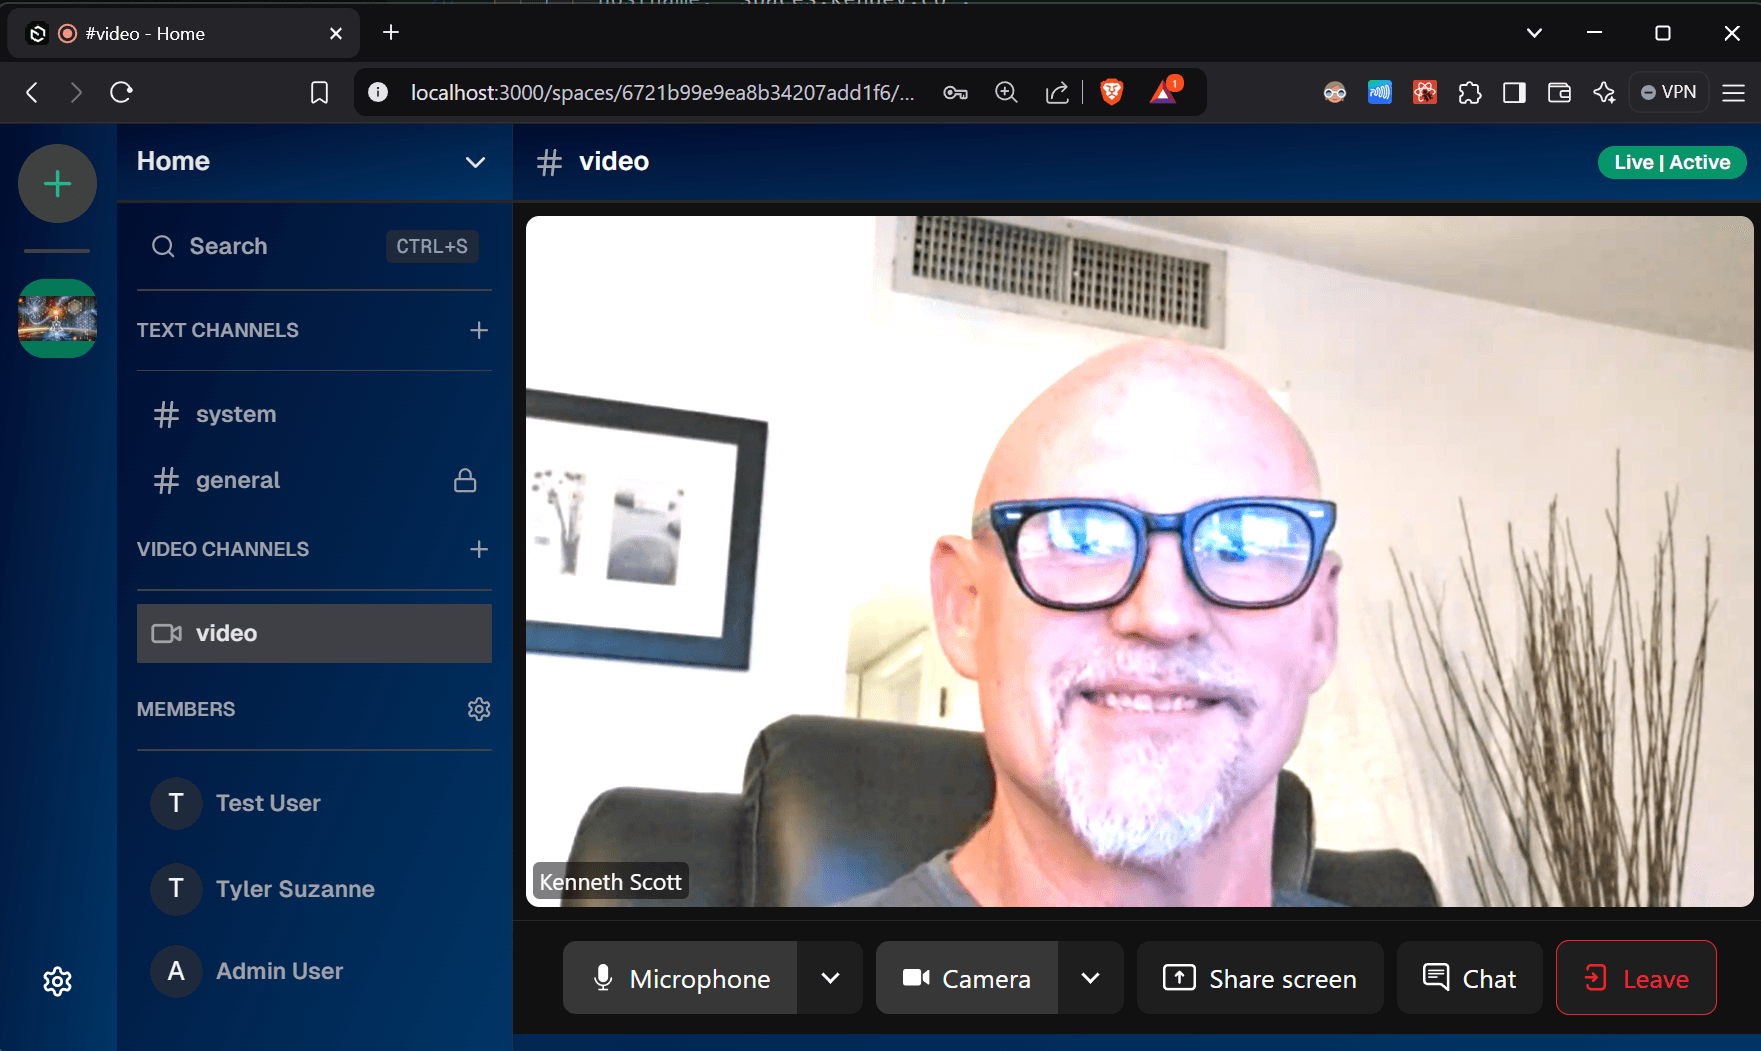Start Share screen
Viewport: 1761px width, 1051px height.
point(1260,978)
